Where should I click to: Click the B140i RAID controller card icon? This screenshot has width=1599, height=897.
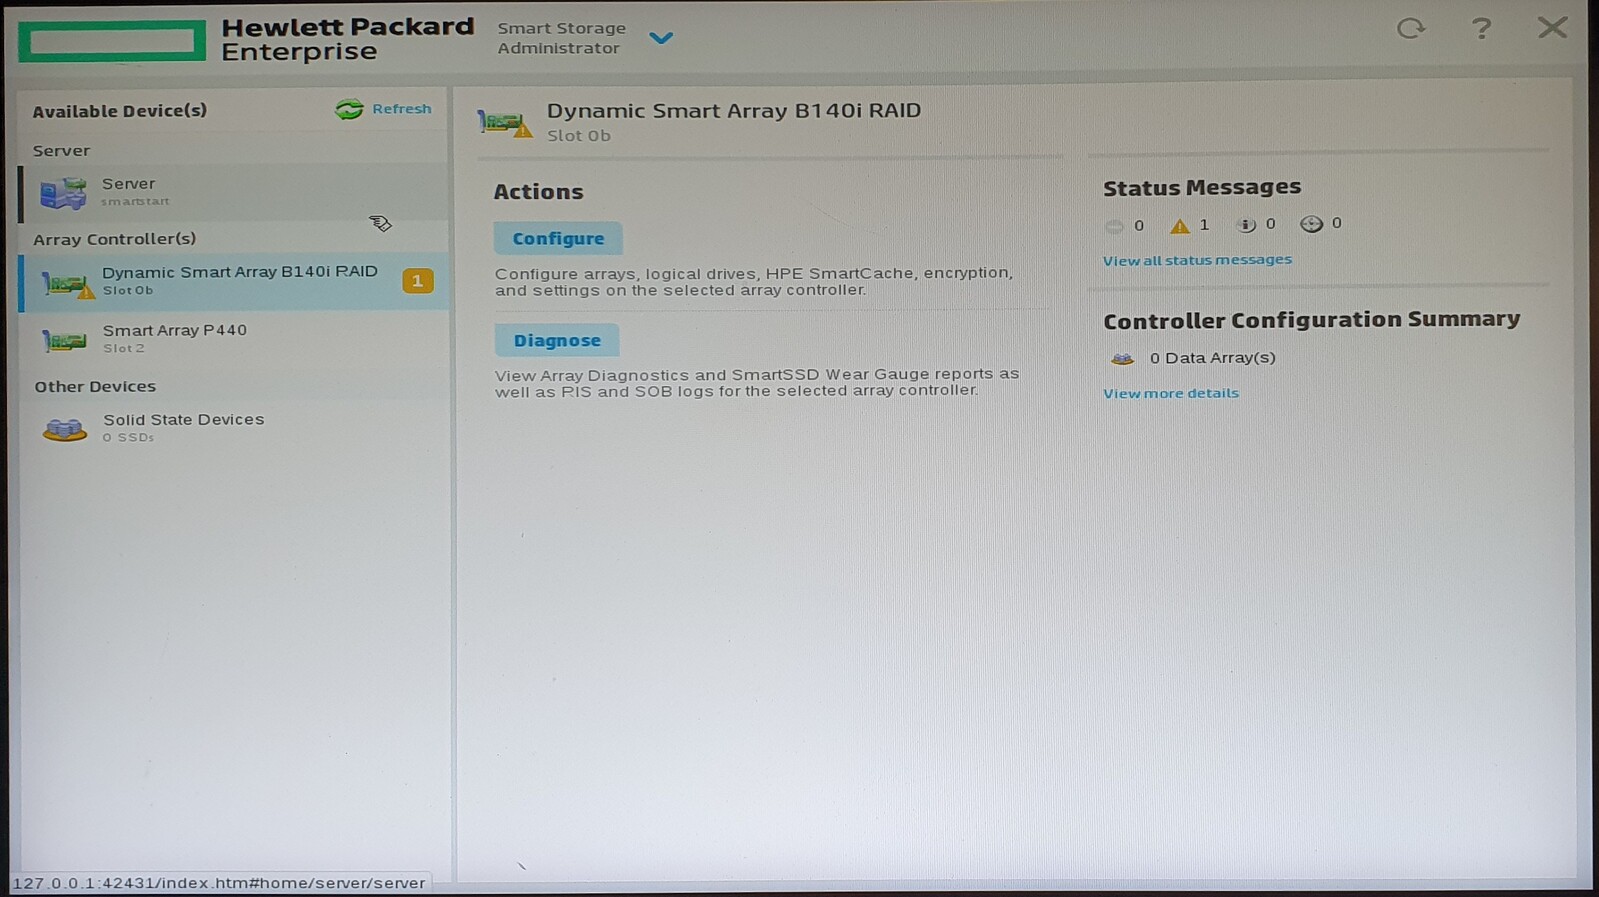67,284
